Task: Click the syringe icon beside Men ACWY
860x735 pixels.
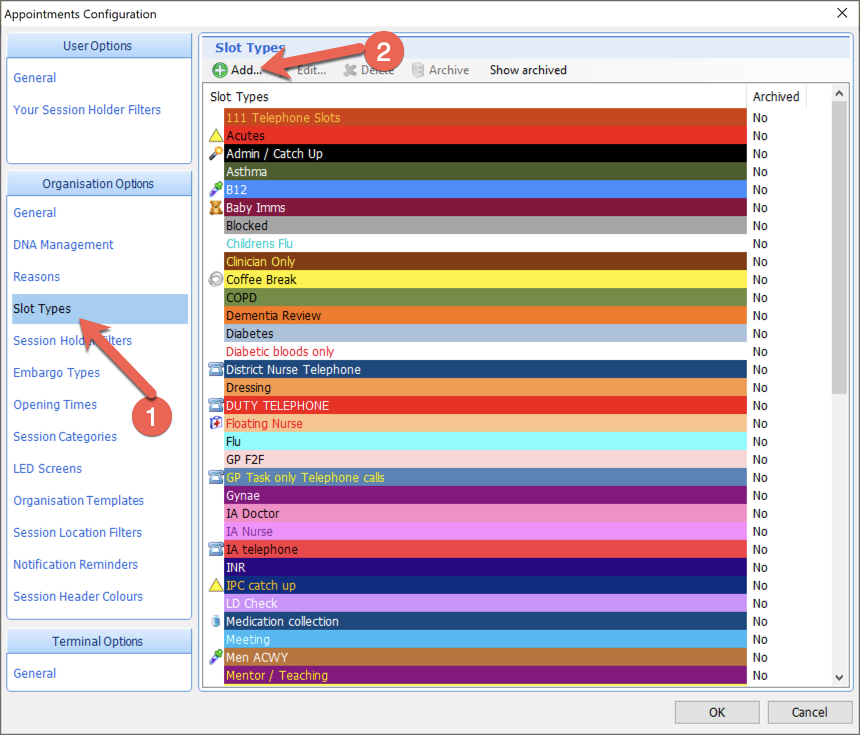Action: pyautogui.click(x=216, y=657)
